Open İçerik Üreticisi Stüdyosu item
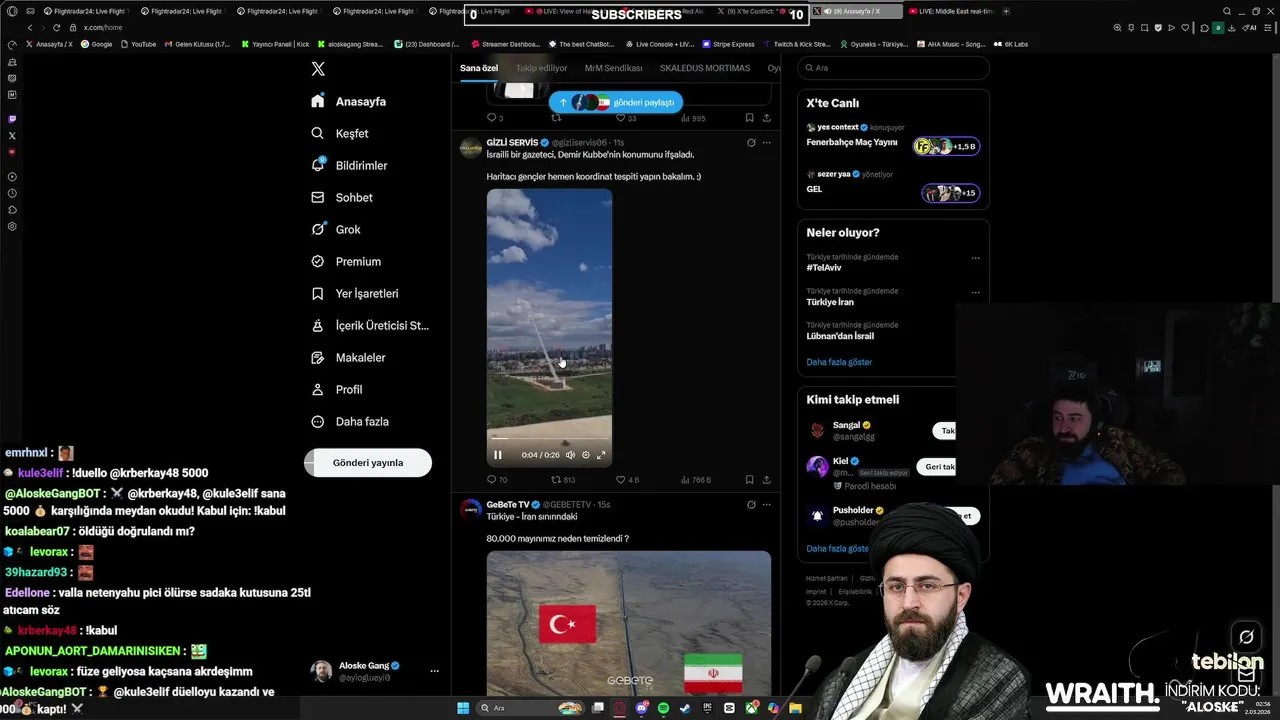The width and height of the screenshot is (1280, 720). pyautogui.click(x=370, y=325)
